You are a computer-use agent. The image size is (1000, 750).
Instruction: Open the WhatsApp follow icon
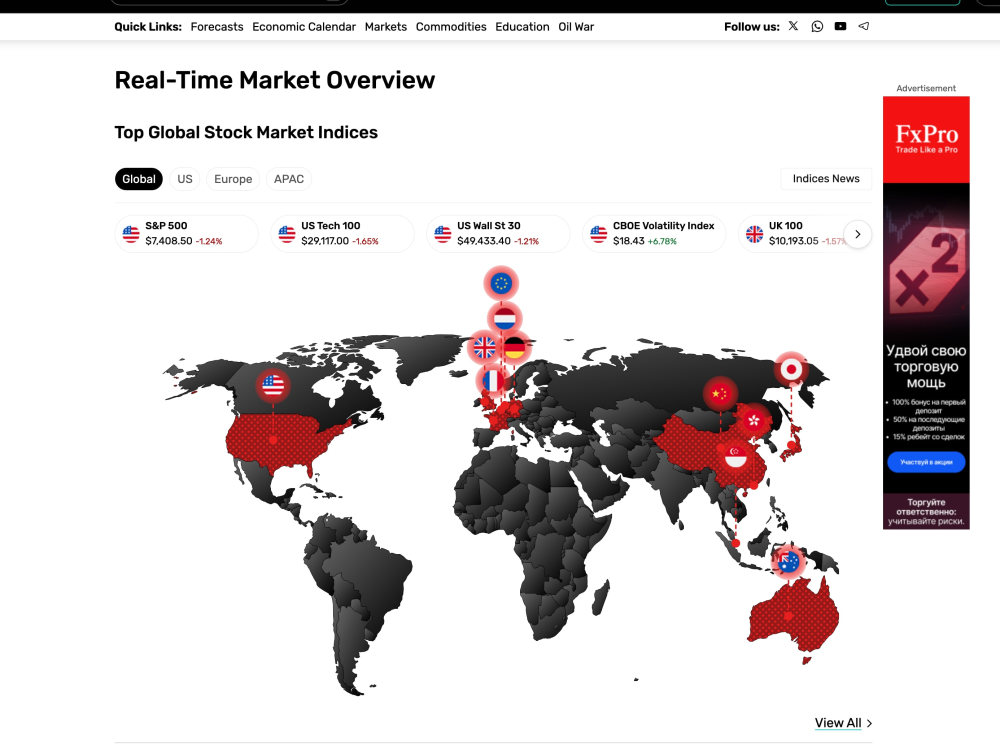click(817, 26)
